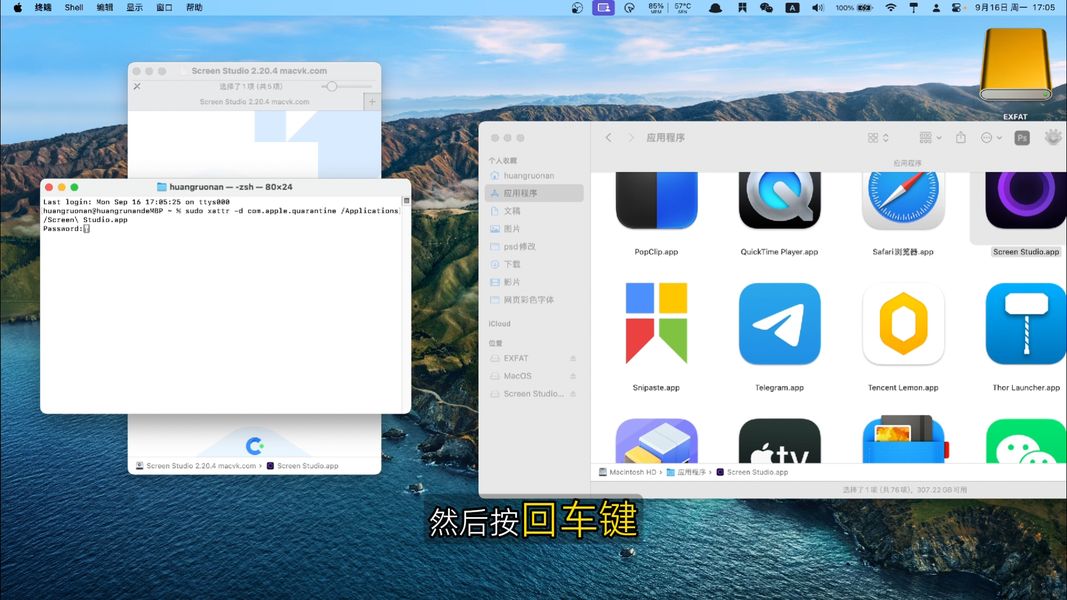Go forward in the Finder window
This screenshot has width=1067, height=600.
(x=631, y=137)
